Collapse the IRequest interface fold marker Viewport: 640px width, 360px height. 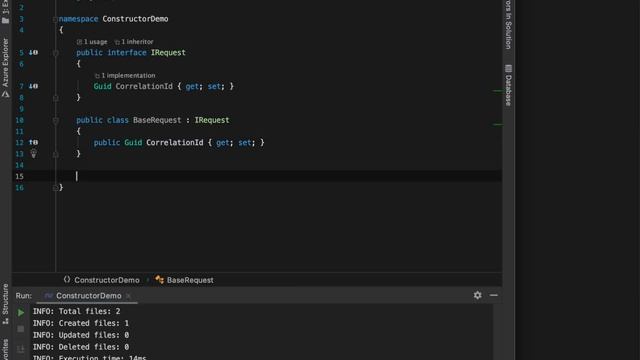(x=56, y=53)
